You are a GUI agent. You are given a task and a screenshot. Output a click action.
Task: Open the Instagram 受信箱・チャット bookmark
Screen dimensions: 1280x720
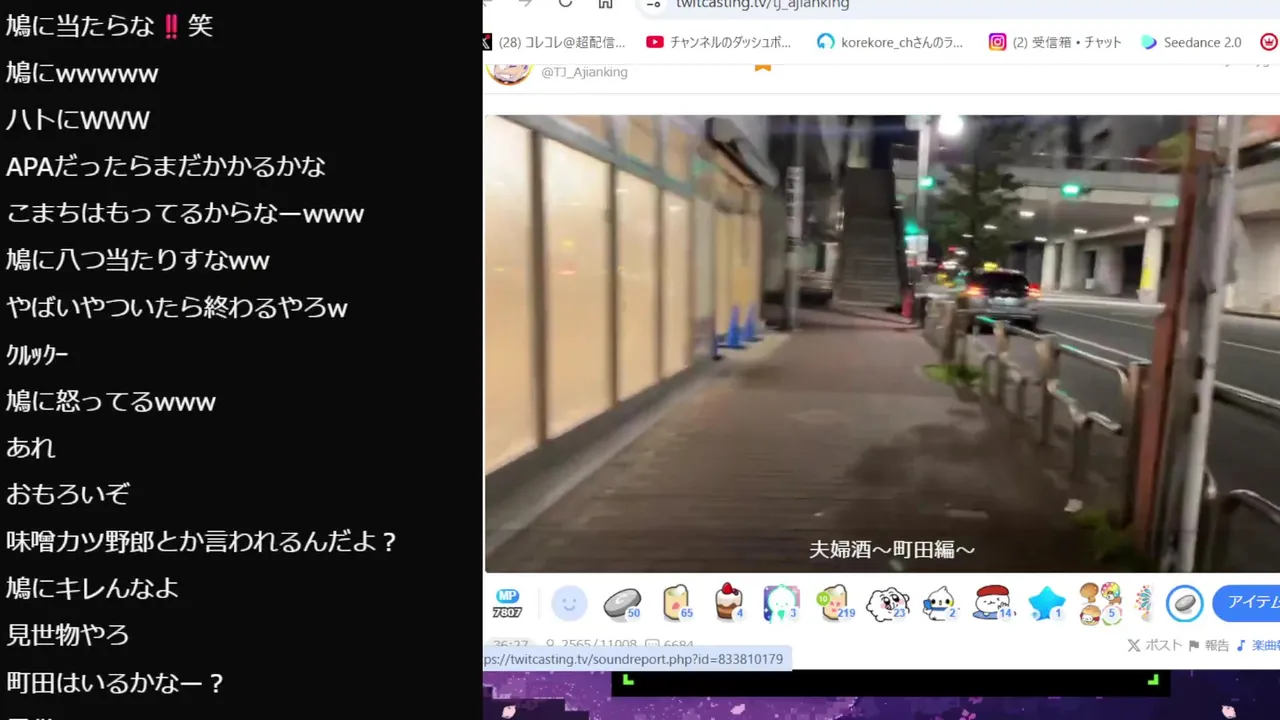[x=1055, y=42]
